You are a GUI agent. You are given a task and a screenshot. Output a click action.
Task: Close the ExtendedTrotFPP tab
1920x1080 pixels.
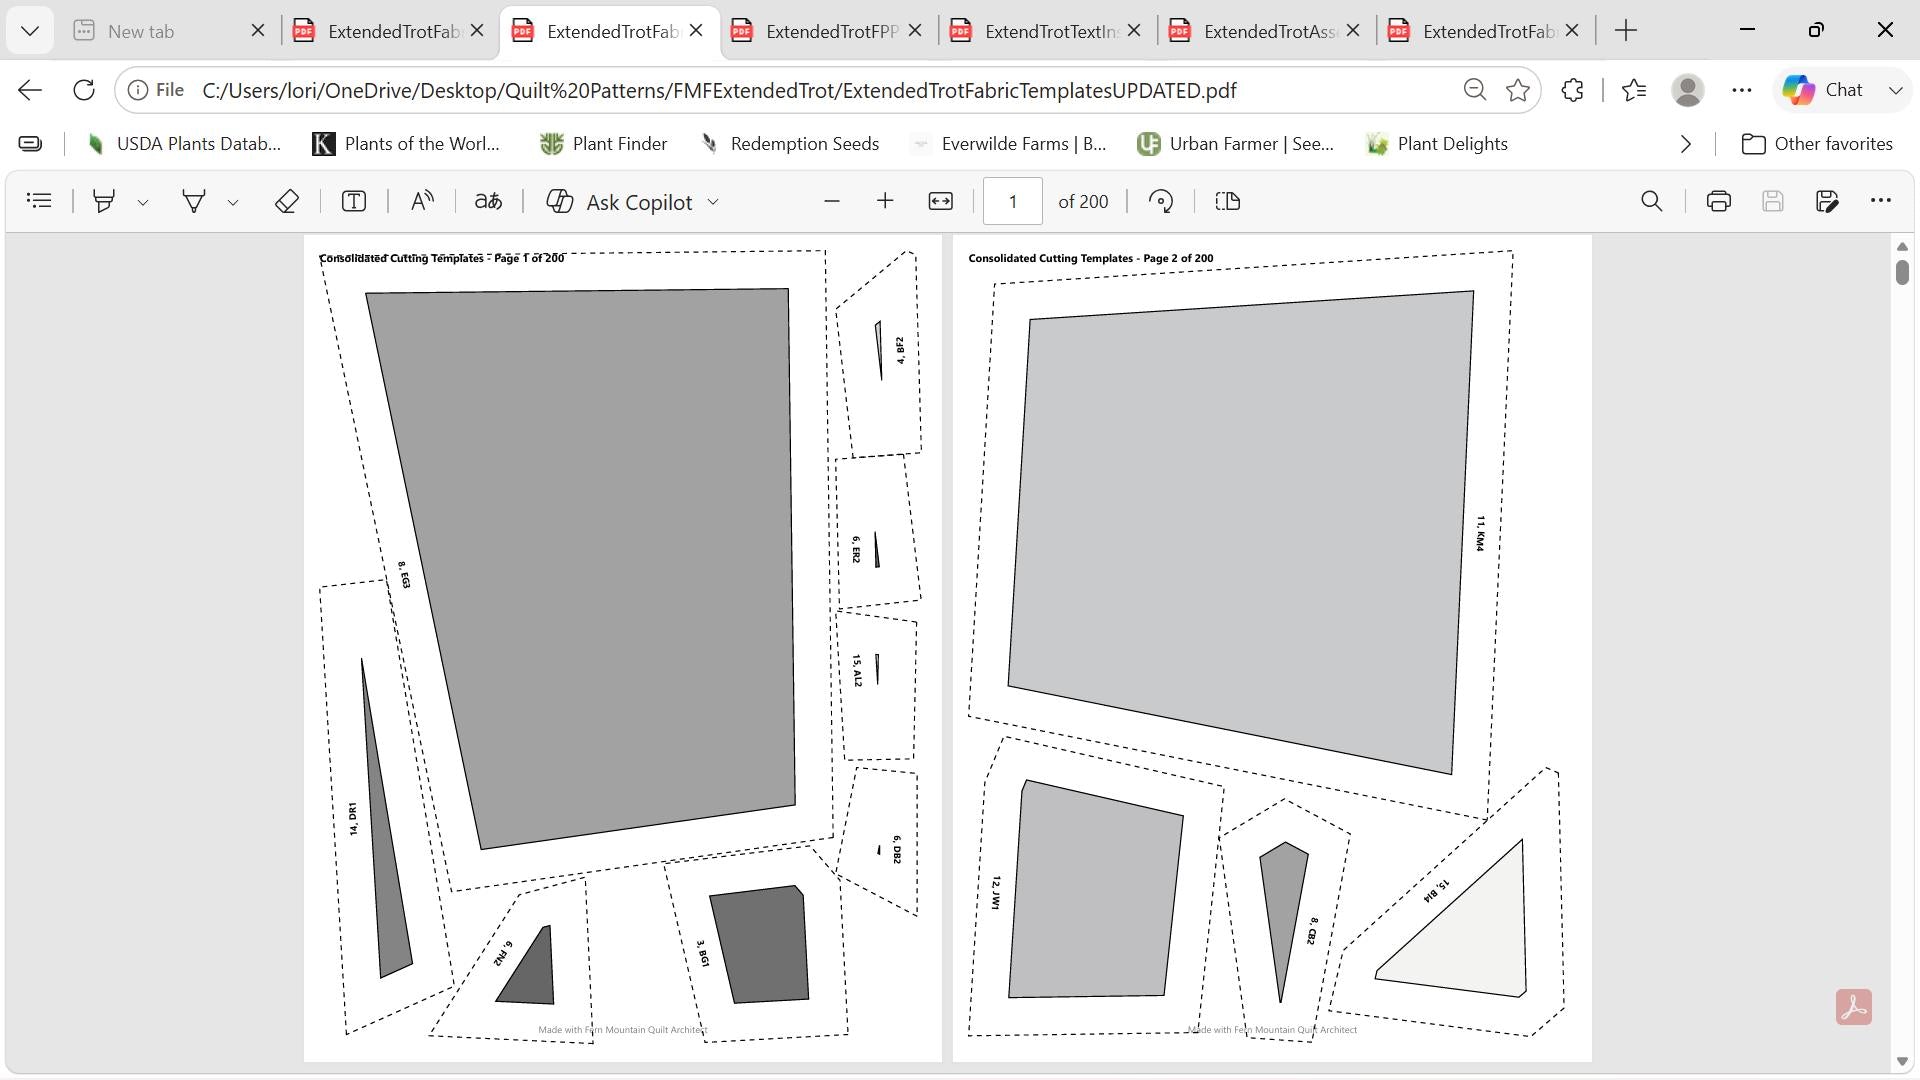915,31
